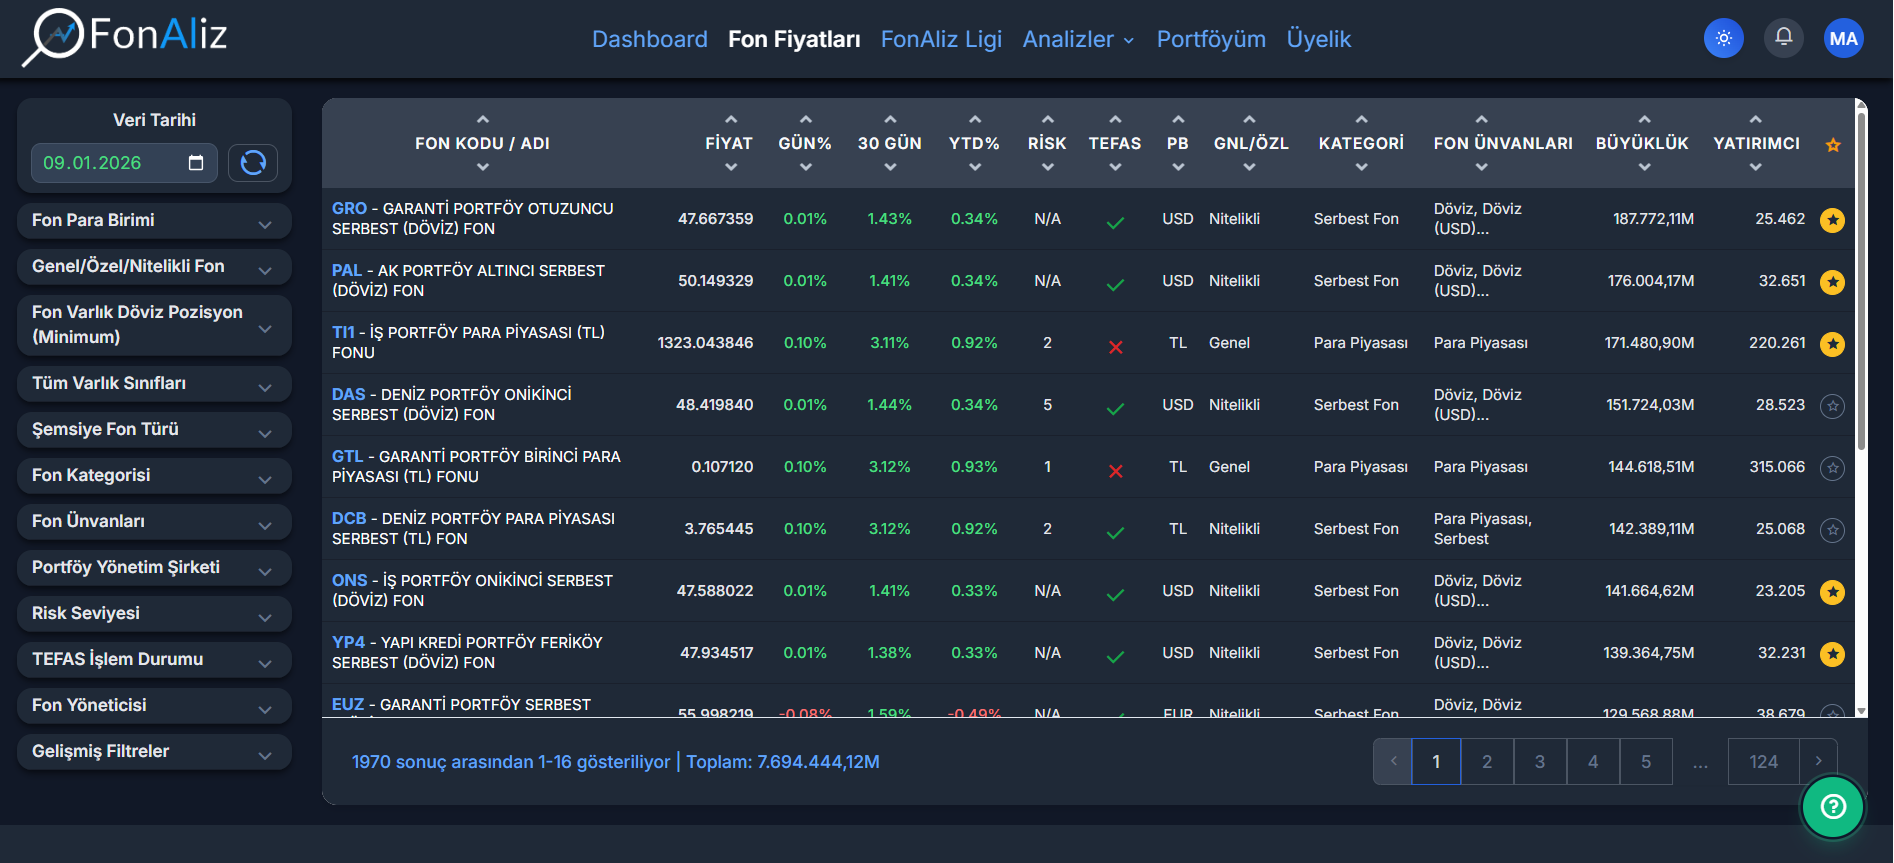Go to page 2 of results
The image size is (1894, 863).
pos(1487,761)
